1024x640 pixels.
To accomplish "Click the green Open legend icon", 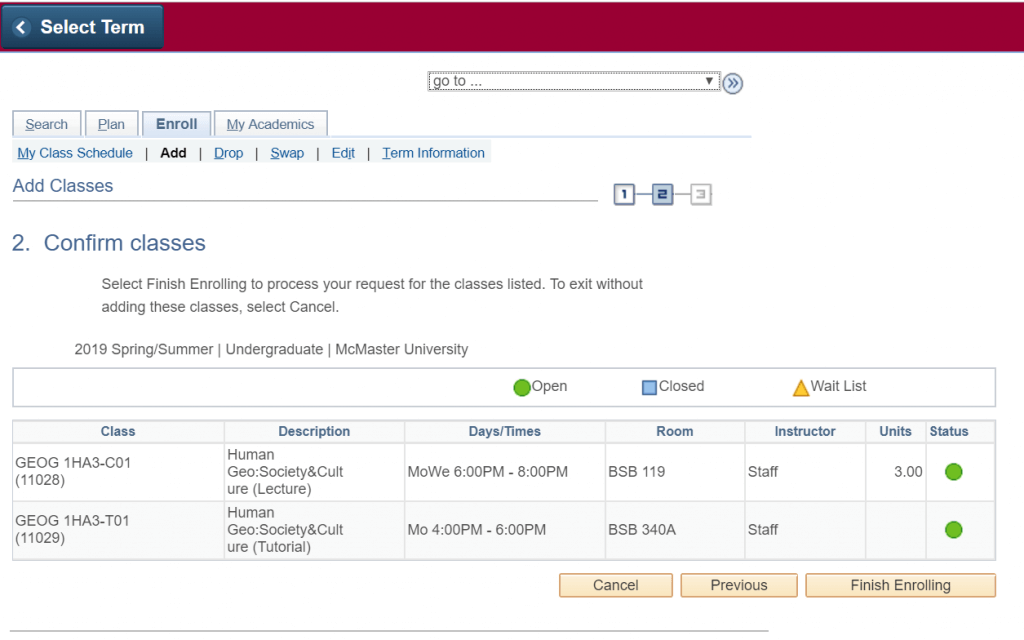I will point(521,388).
